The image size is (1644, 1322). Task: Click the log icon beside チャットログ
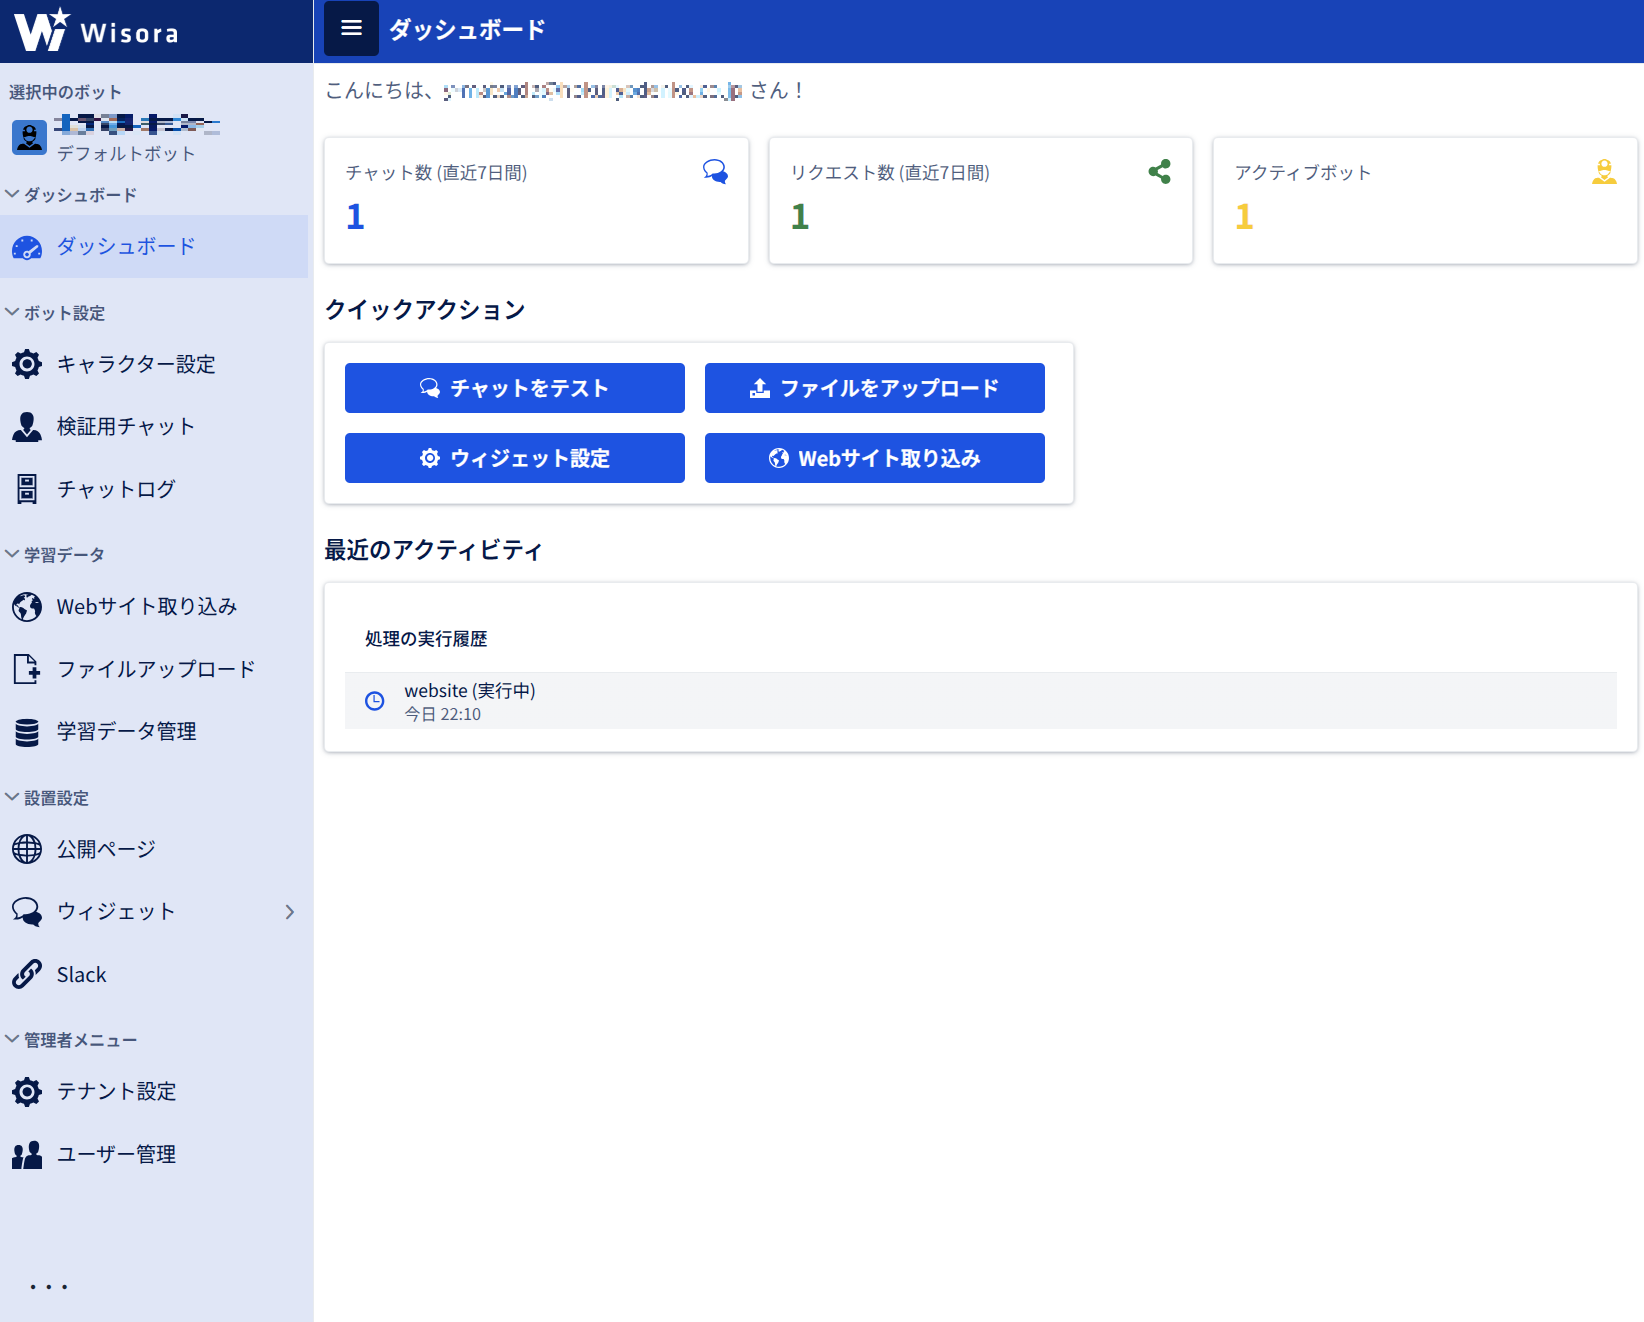coord(27,489)
